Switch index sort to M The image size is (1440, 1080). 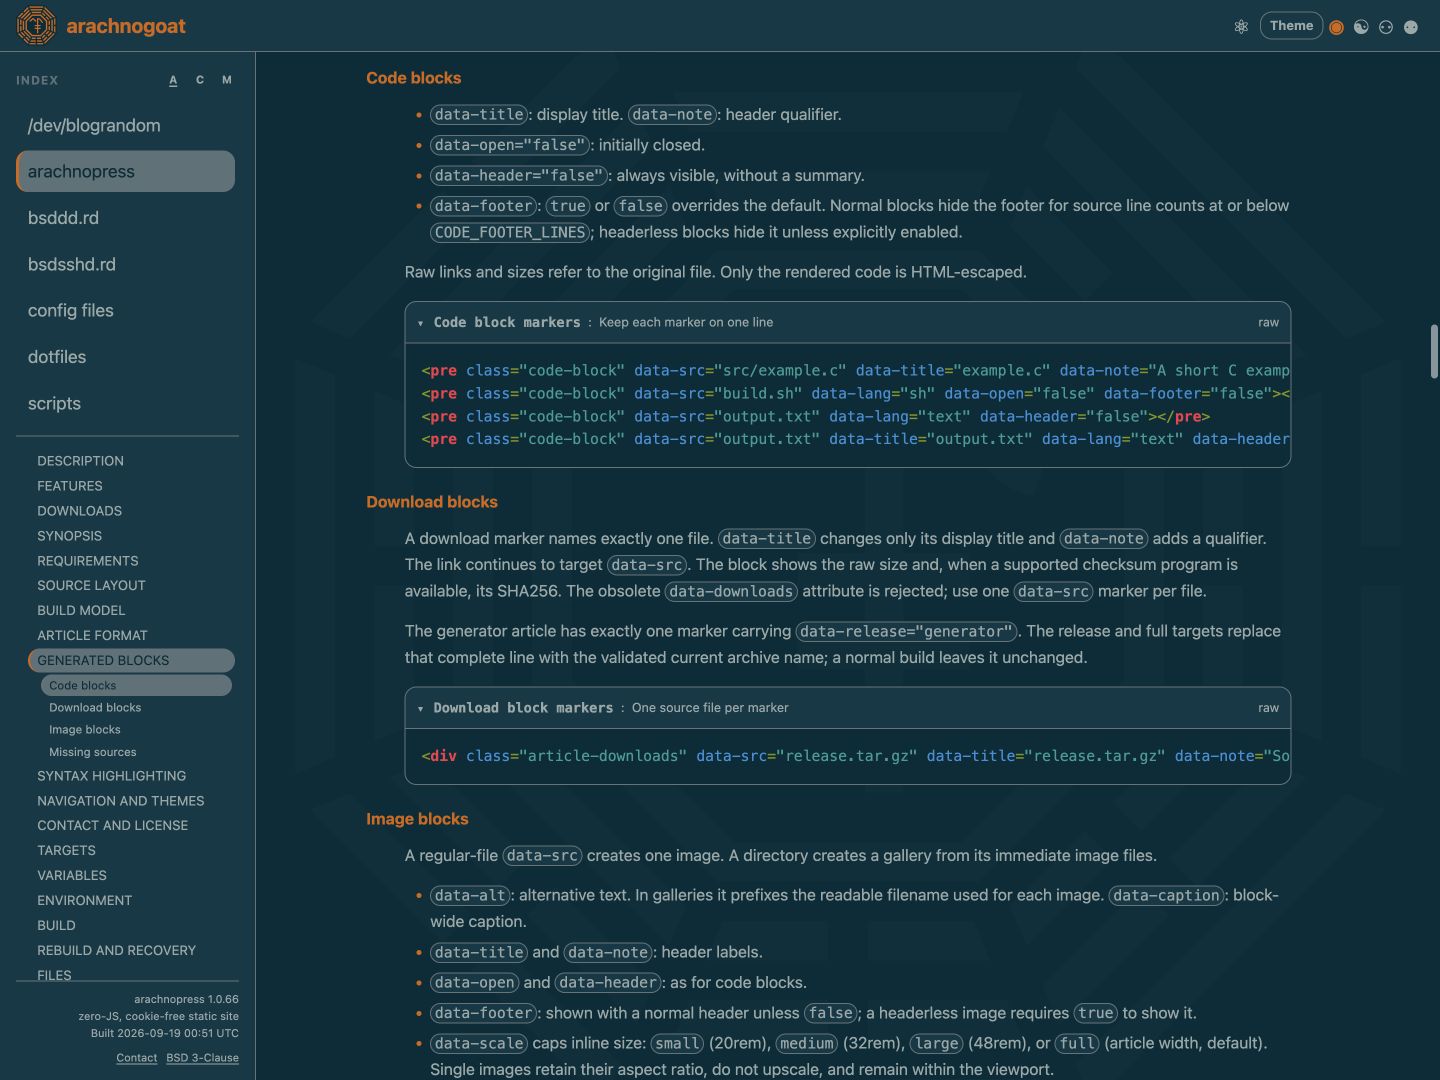pyautogui.click(x=227, y=80)
